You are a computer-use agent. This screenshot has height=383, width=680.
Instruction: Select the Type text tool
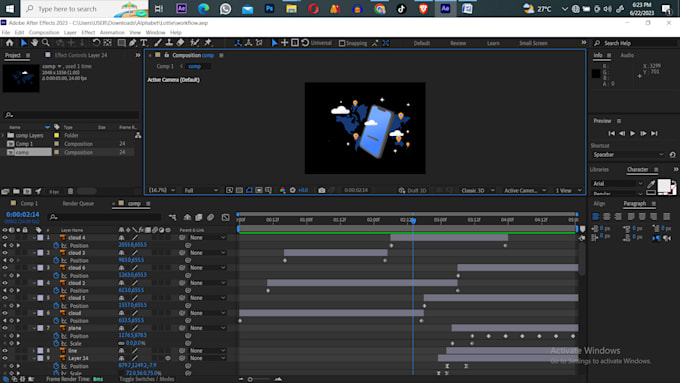click(144, 43)
